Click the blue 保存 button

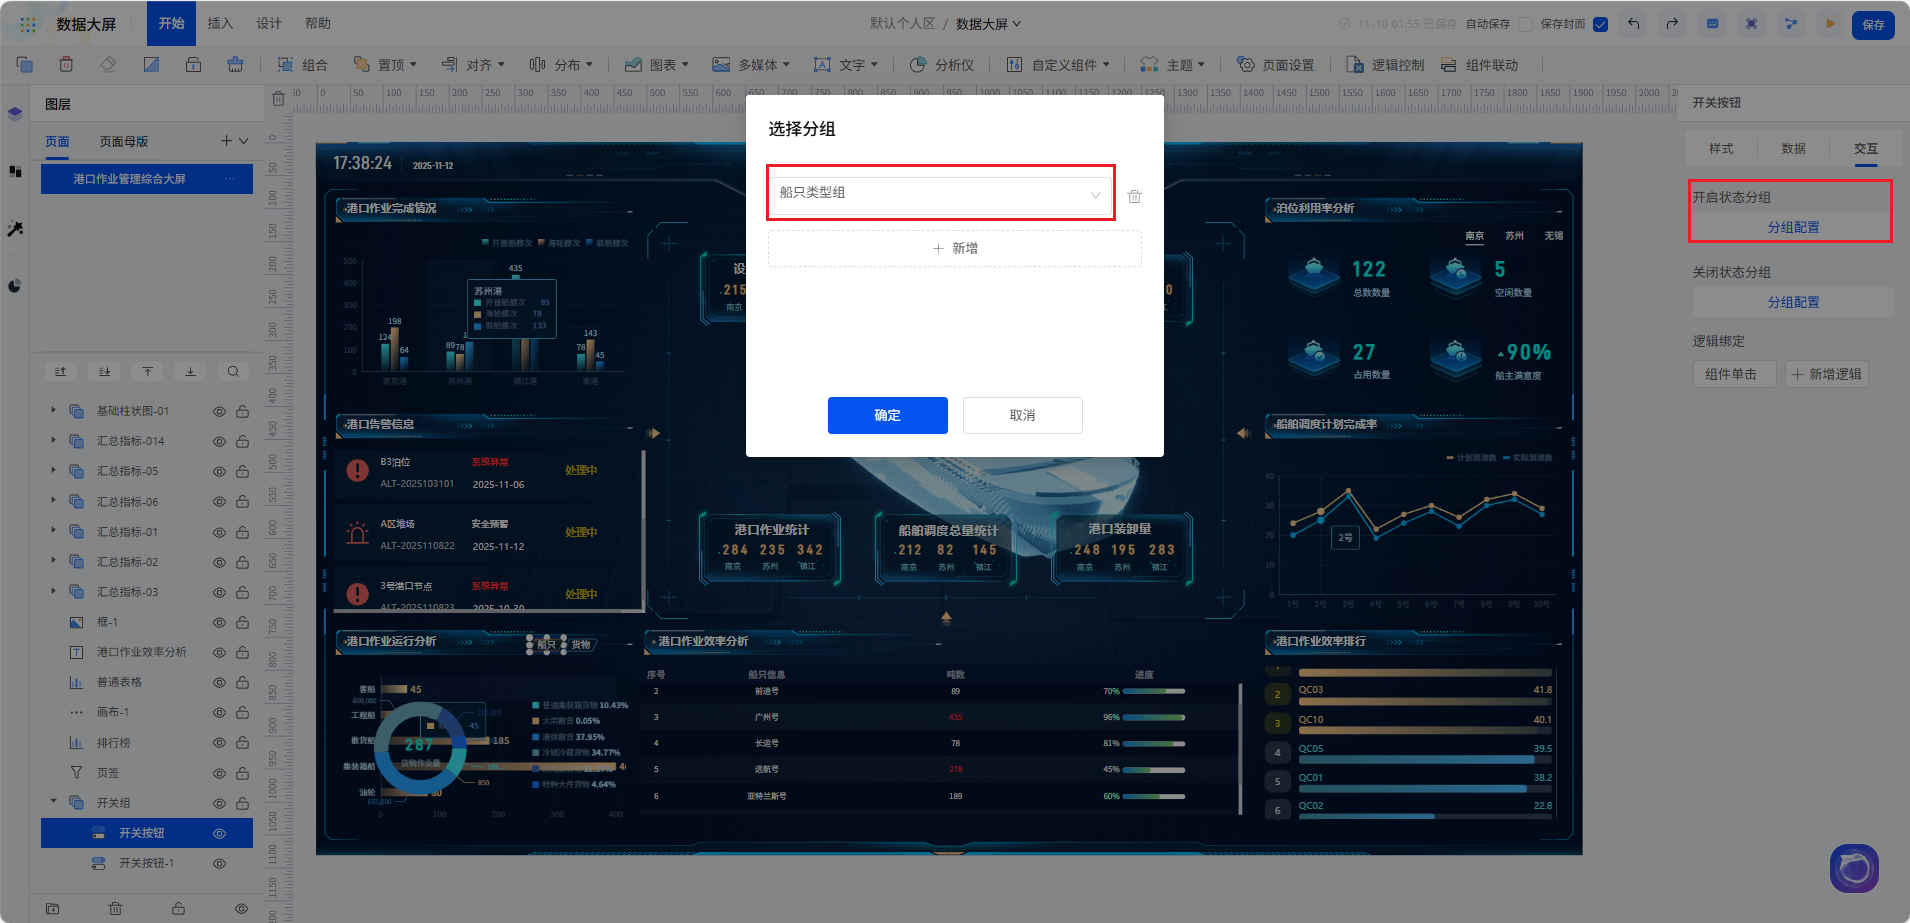1873,25
